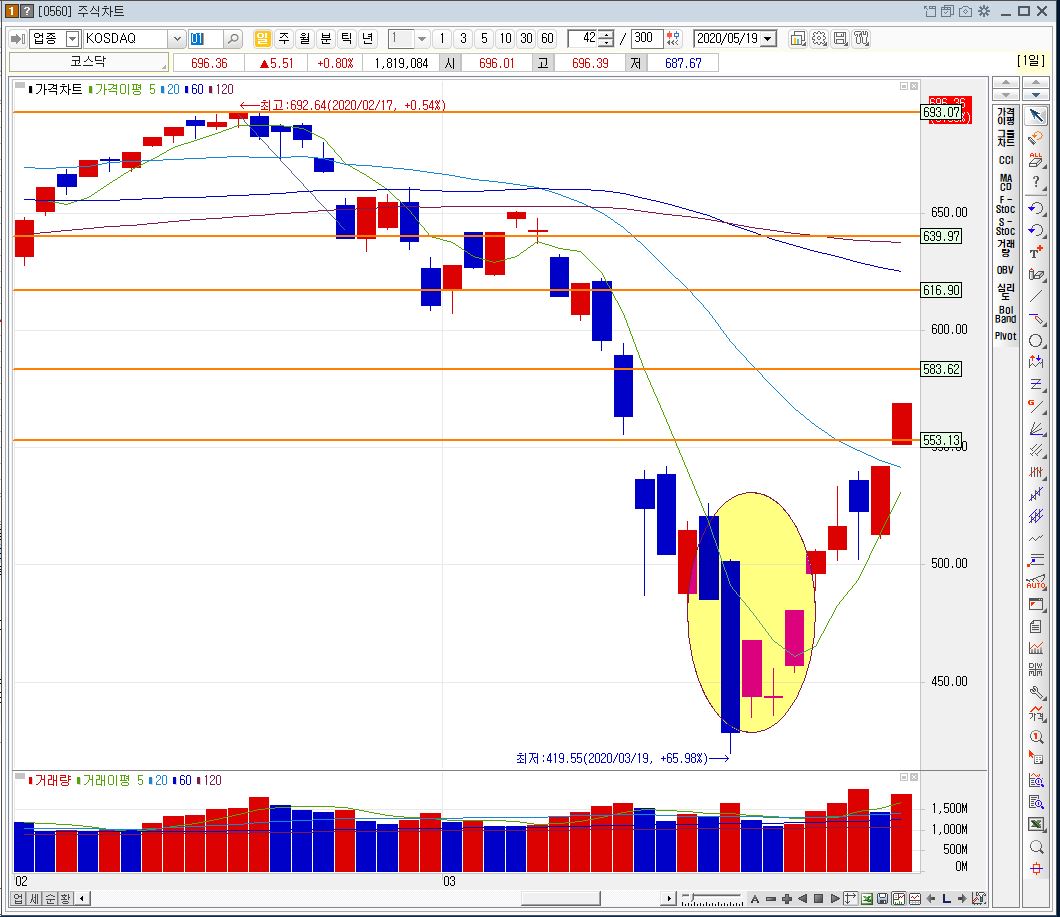Image resolution: width=1060 pixels, height=917 pixels.
Task: Click the green Excel icon in the right toolbar
Action: (x=1036, y=825)
